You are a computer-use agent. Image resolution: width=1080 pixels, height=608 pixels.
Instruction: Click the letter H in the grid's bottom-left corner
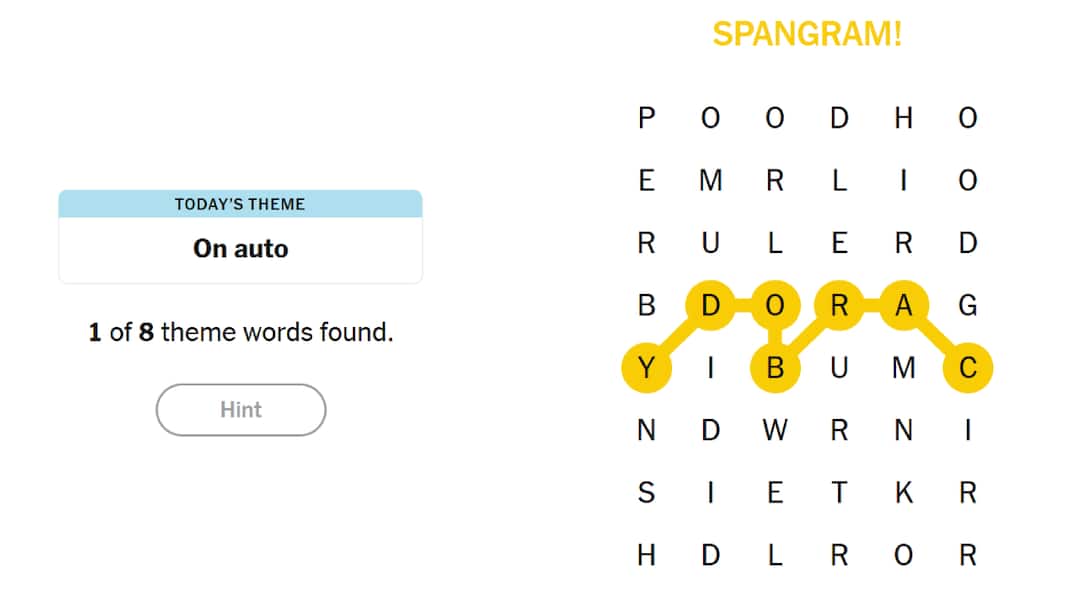coord(646,556)
